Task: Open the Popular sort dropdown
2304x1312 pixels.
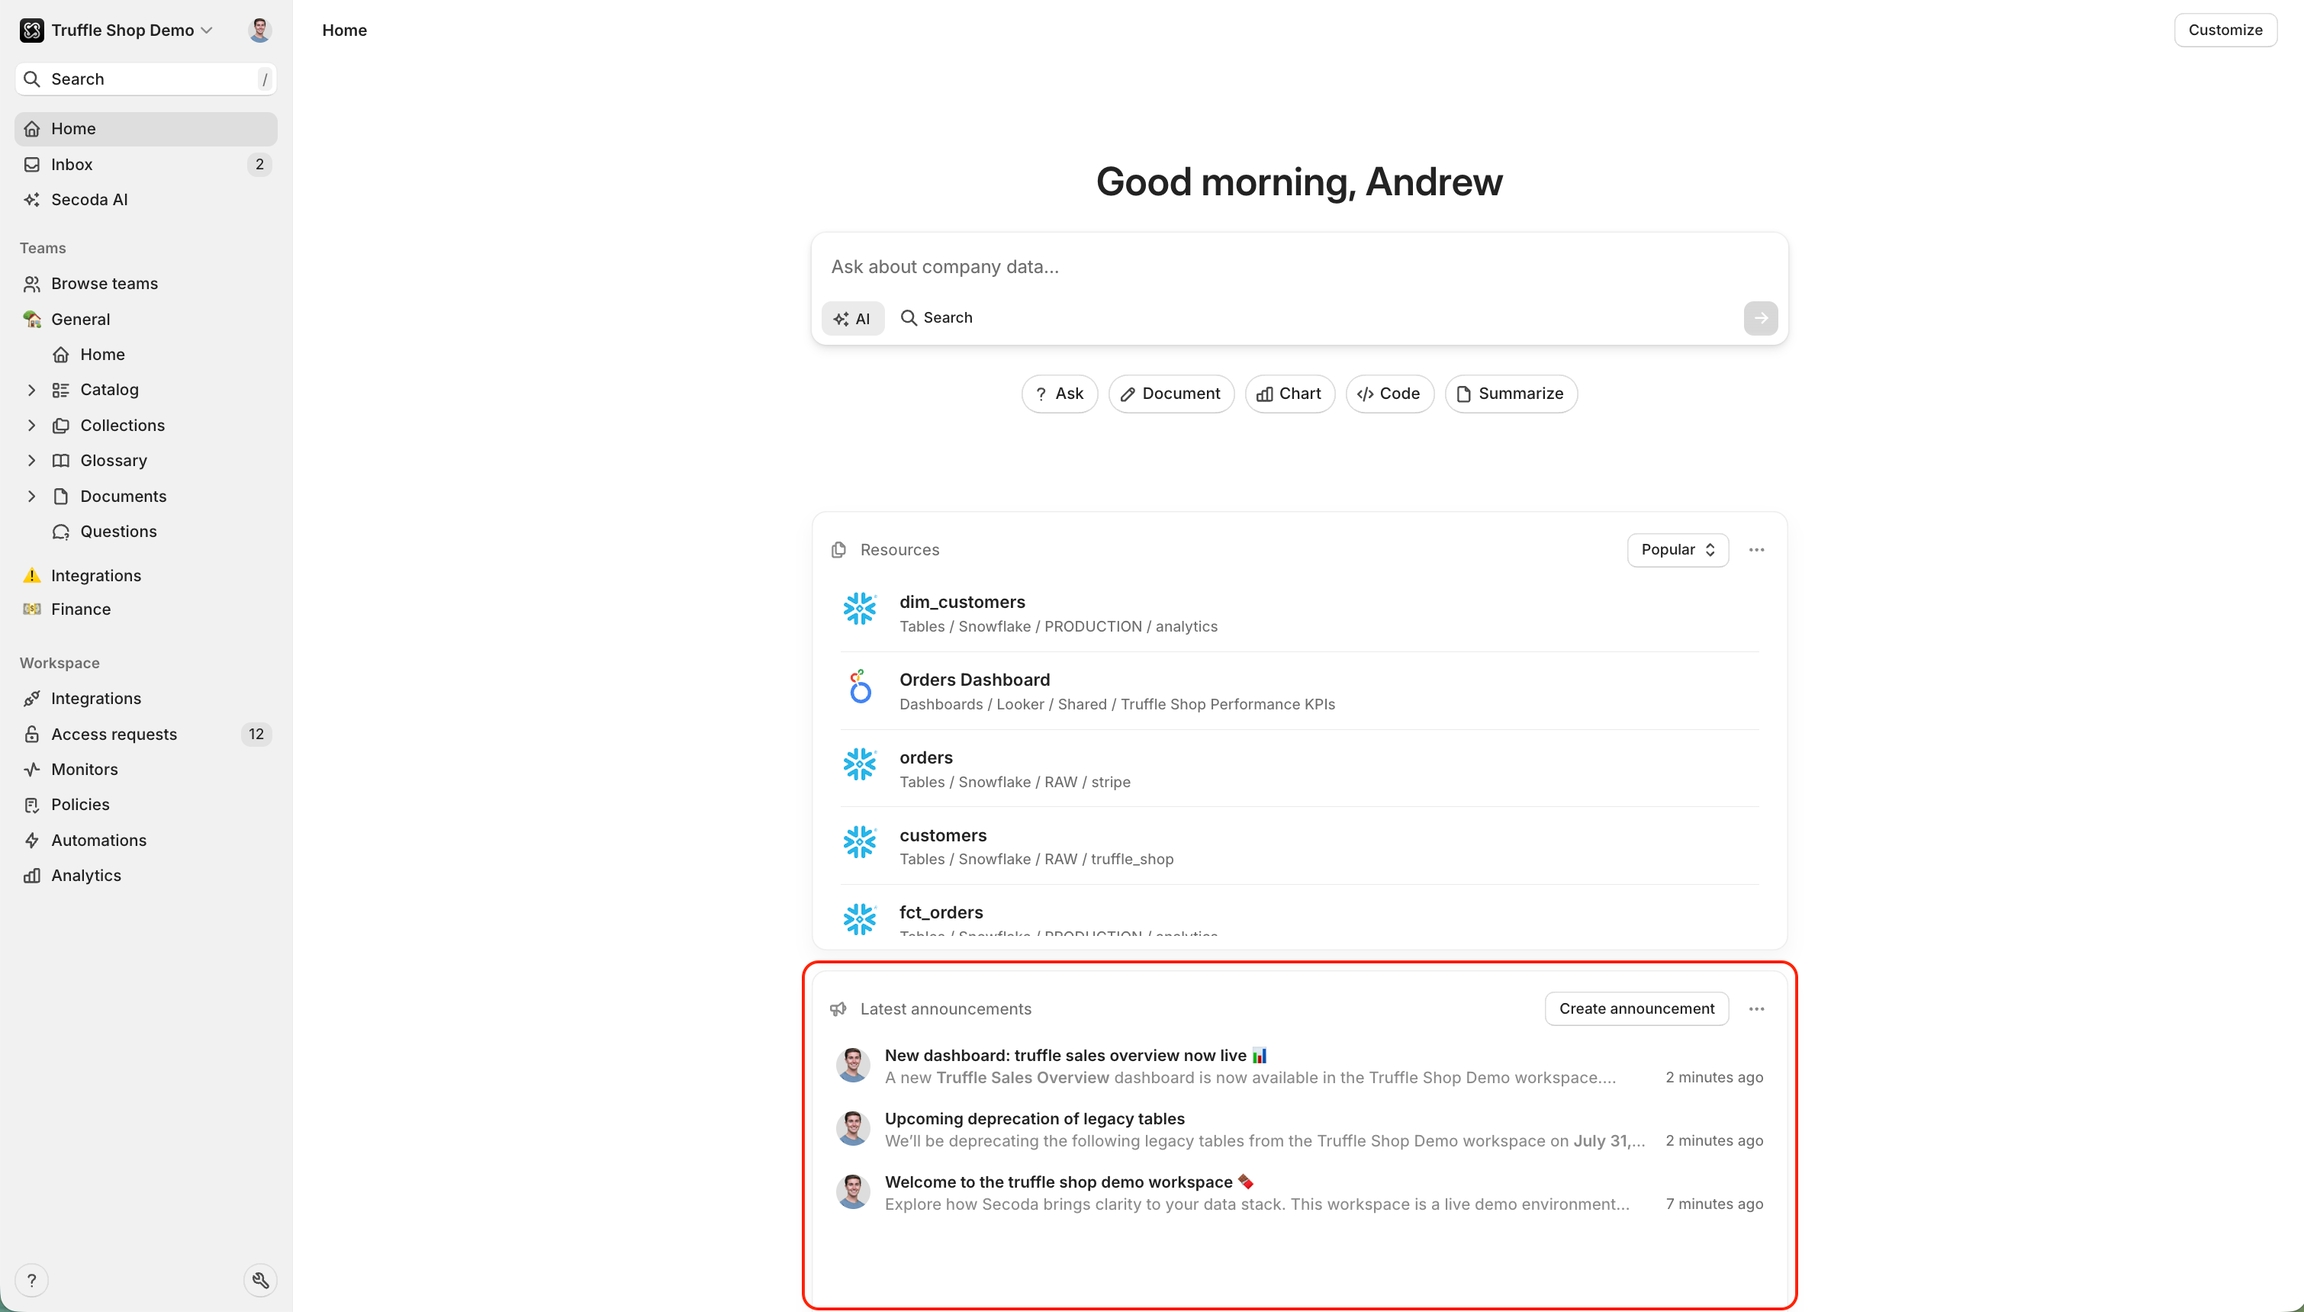Action: (x=1677, y=550)
